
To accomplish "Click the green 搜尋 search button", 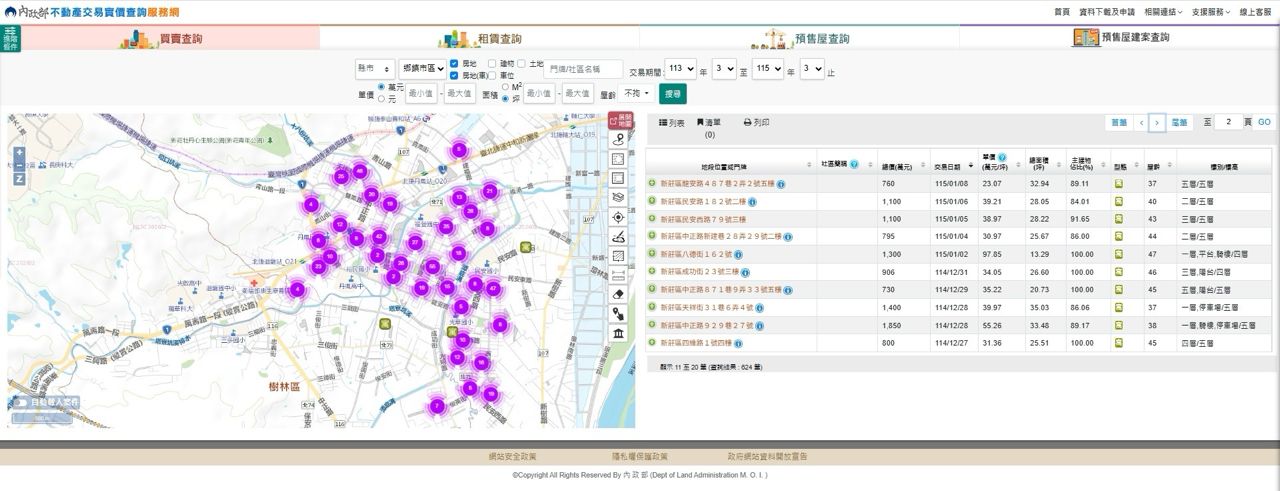I will pos(673,93).
